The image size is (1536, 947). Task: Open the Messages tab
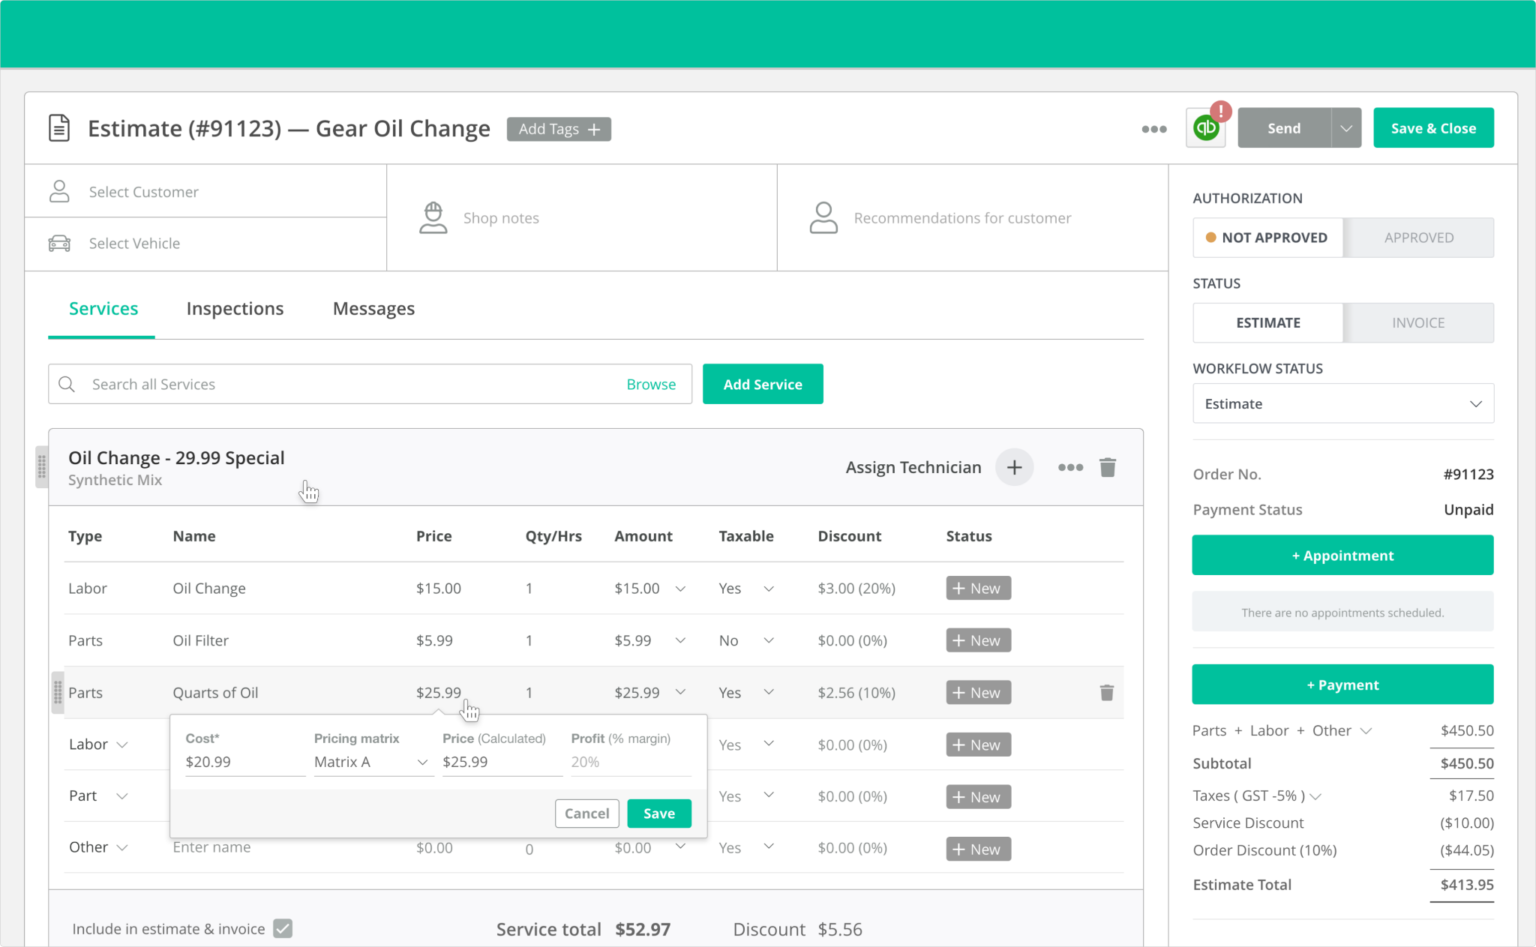[373, 309]
